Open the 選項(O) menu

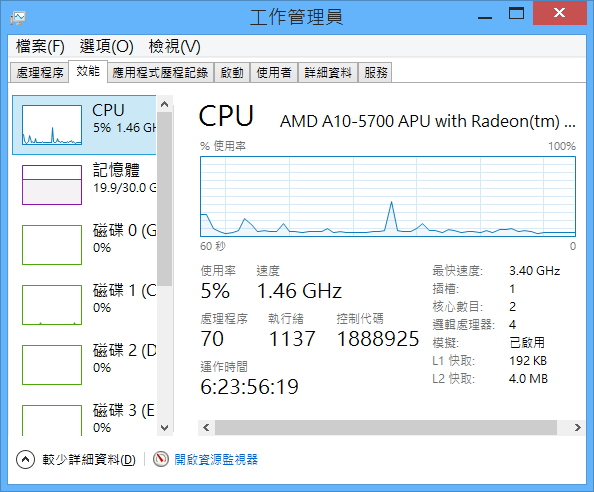(106, 47)
